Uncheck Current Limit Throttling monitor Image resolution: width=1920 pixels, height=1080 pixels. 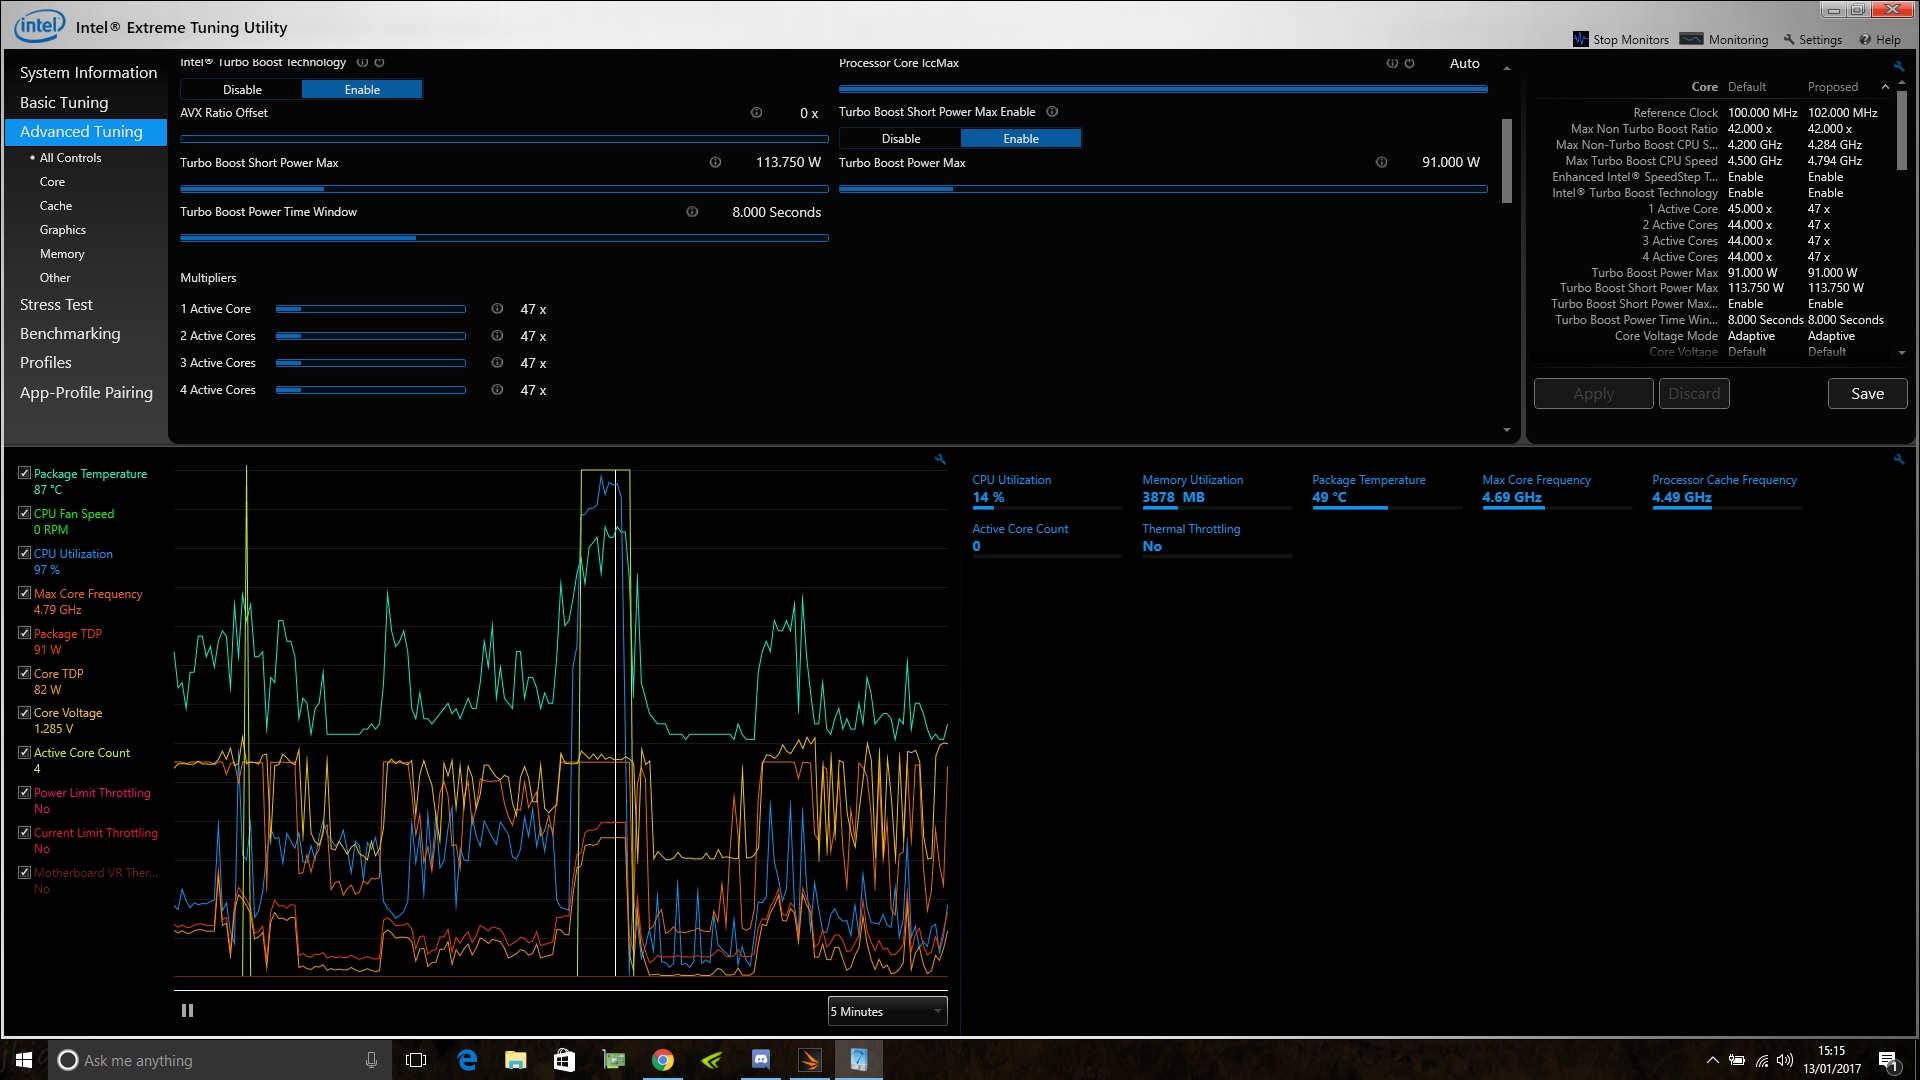click(24, 832)
